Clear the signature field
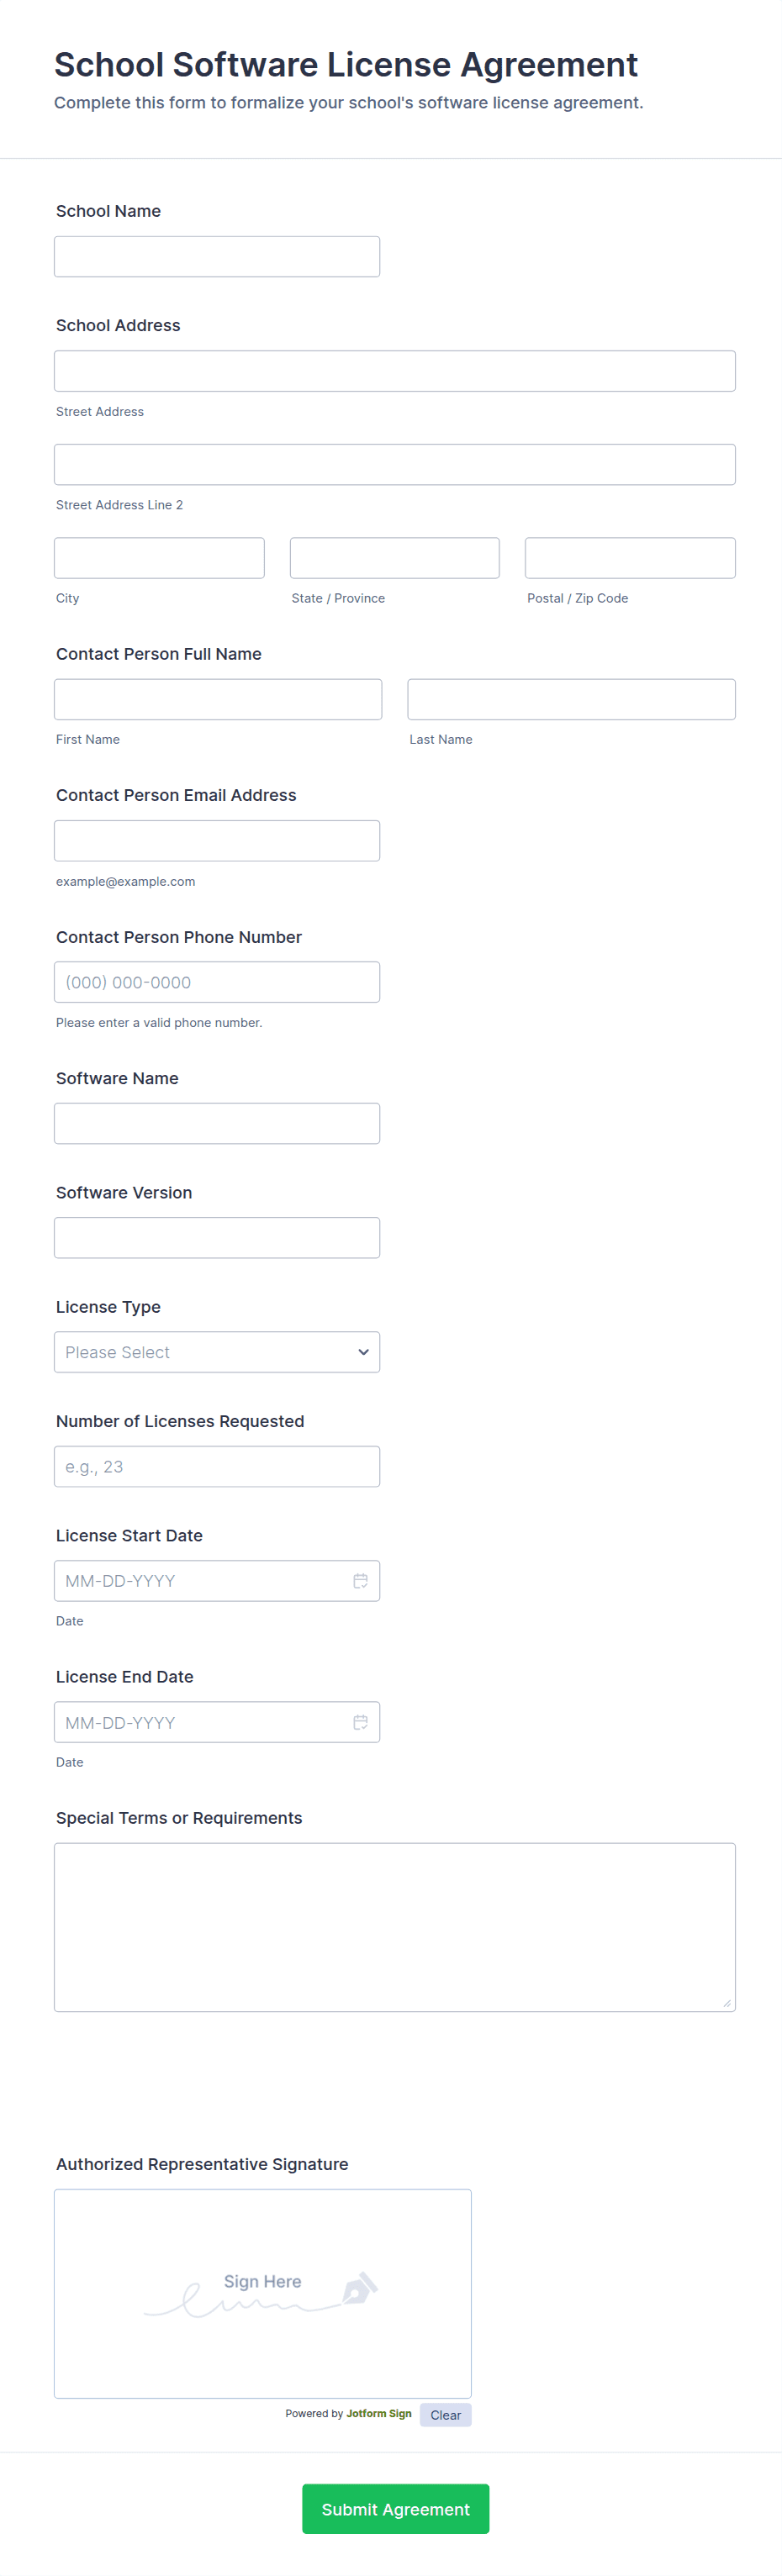The width and height of the screenshot is (782, 2576). pos(445,2414)
